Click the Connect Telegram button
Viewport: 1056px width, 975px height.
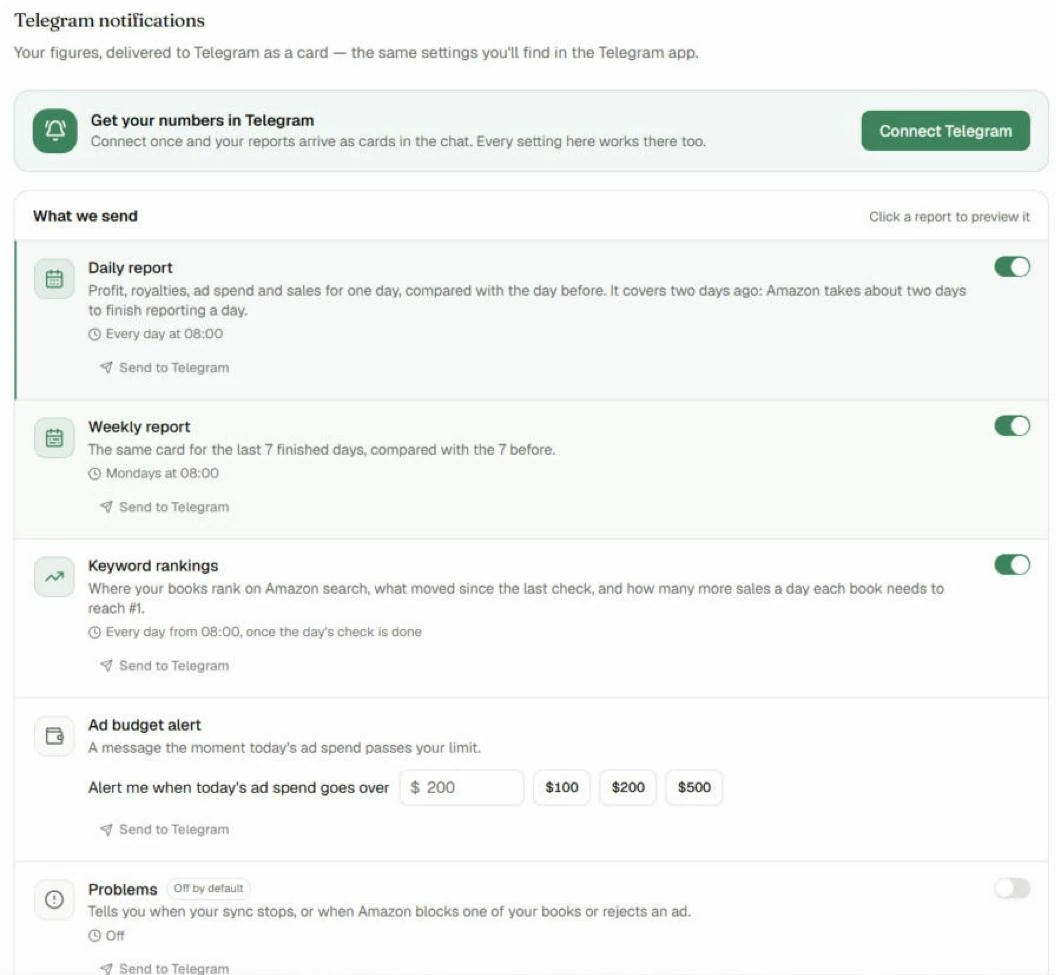pyautogui.click(x=946, y=131)
